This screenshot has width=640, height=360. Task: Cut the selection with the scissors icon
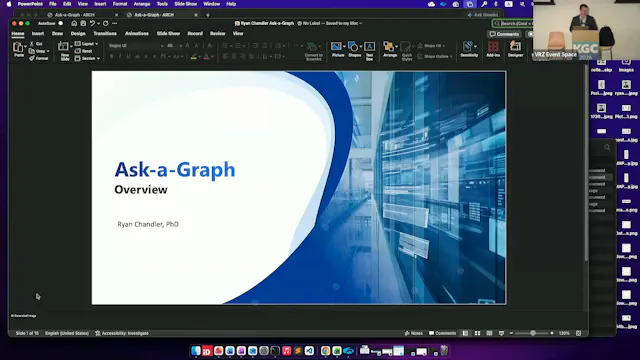pos(32,44)
